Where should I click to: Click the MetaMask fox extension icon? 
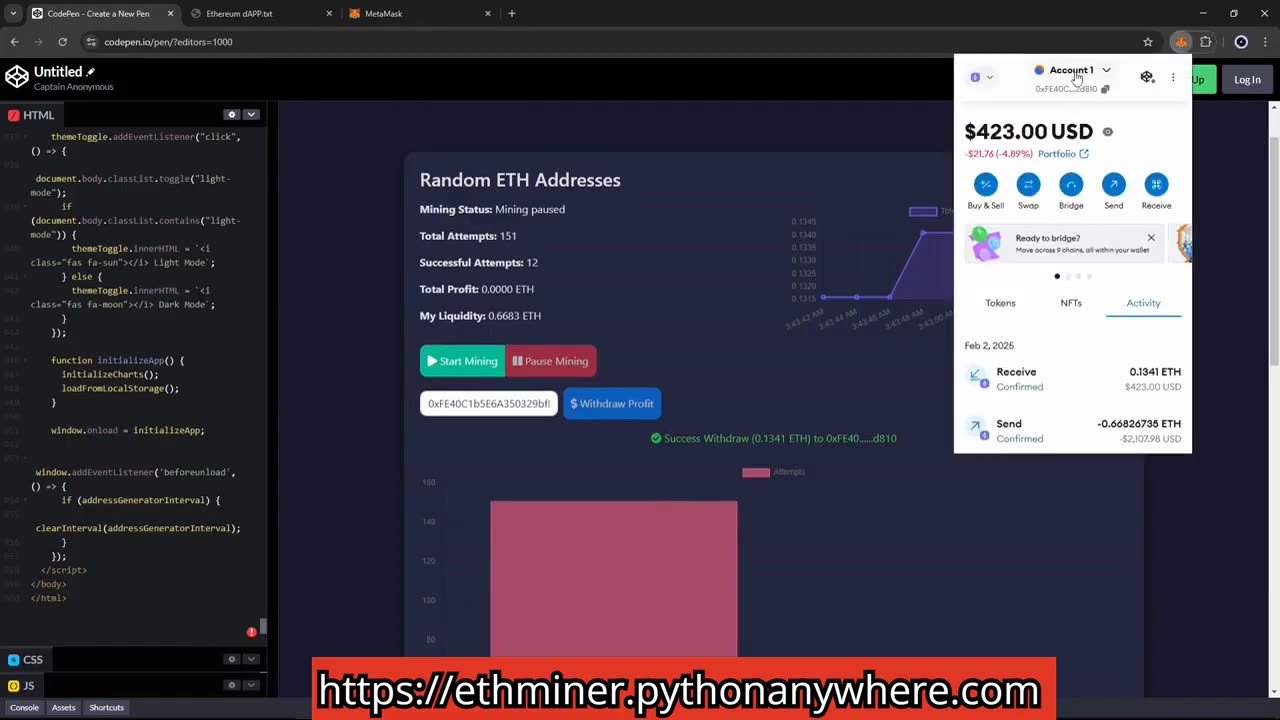click(x=1181, y=42)
